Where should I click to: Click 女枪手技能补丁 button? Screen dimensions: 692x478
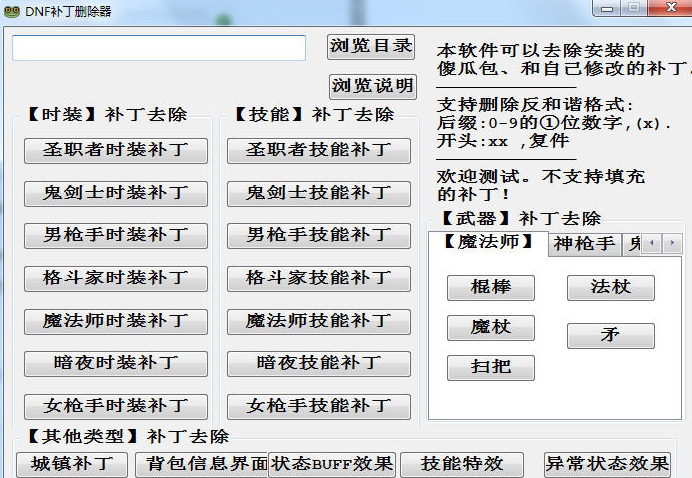[x=319, y=406]
